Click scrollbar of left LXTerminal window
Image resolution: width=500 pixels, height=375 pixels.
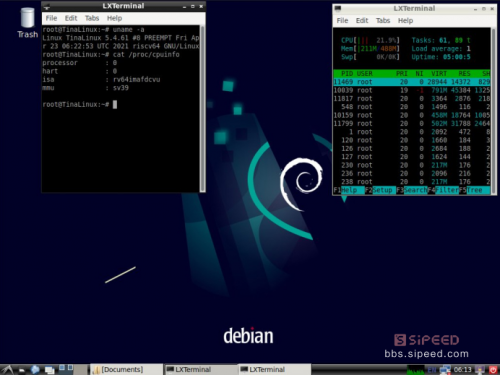(x=202, y=109)
